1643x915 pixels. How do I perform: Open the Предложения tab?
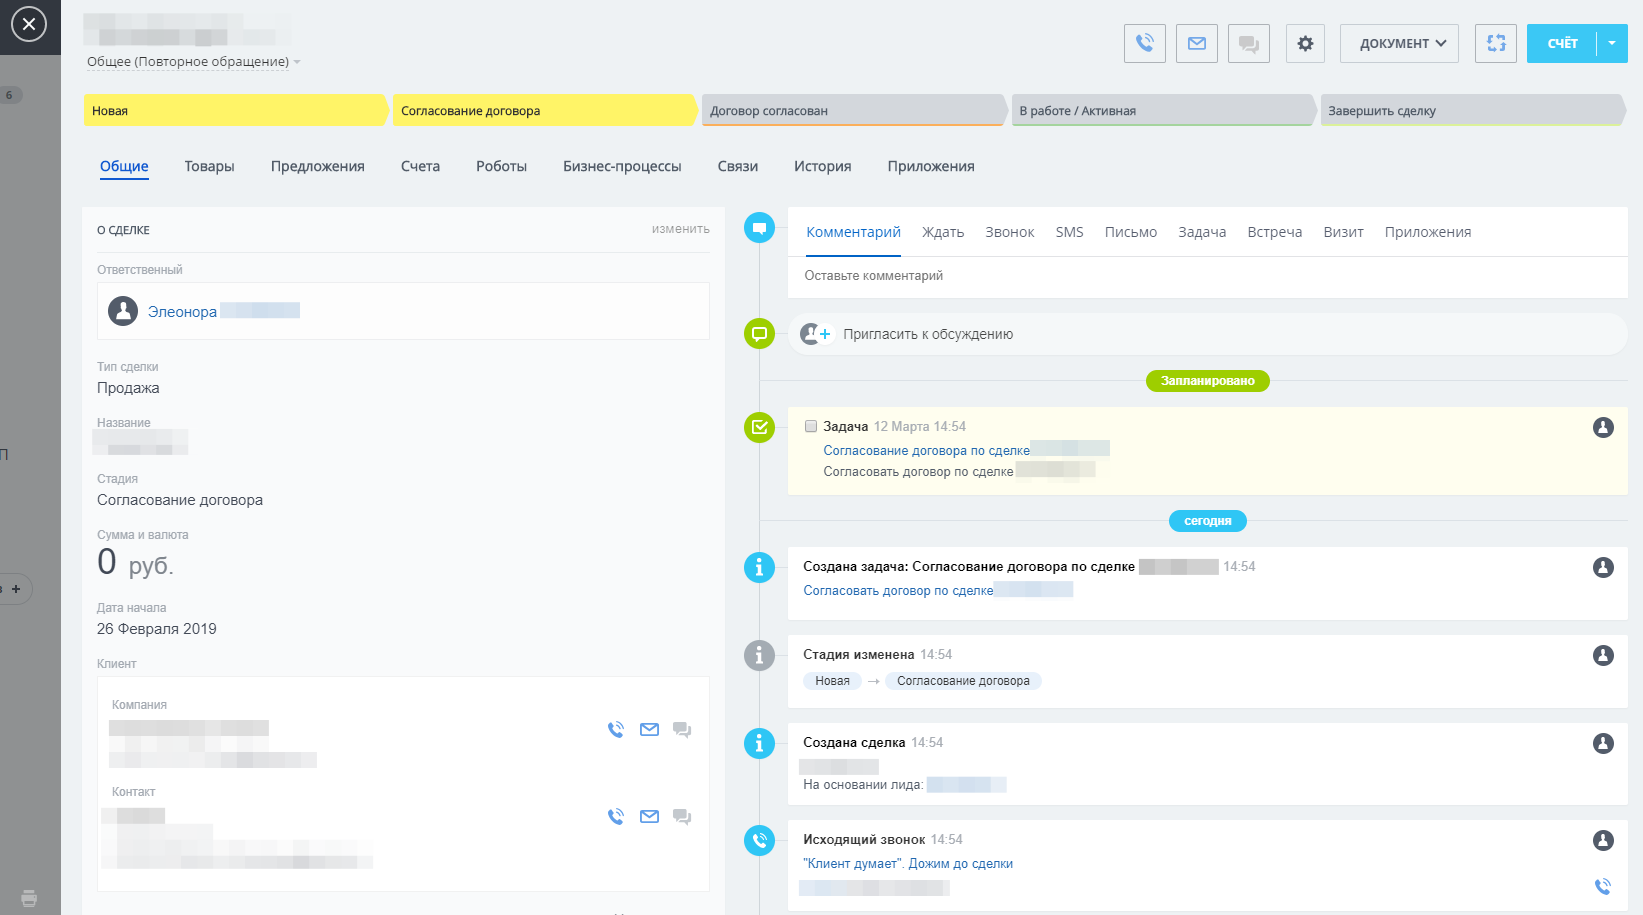point(318,166)
